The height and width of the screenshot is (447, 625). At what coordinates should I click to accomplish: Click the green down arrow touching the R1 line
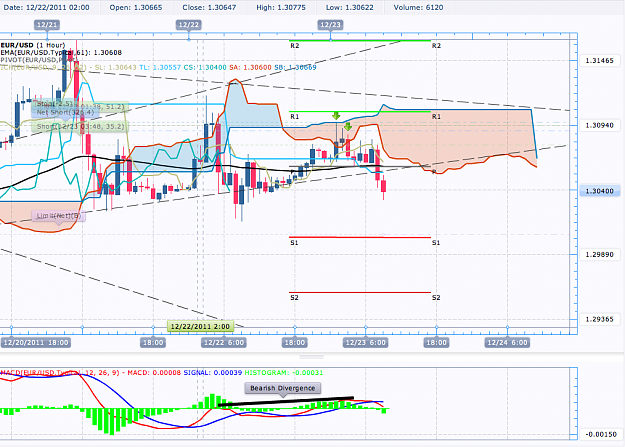336,116
